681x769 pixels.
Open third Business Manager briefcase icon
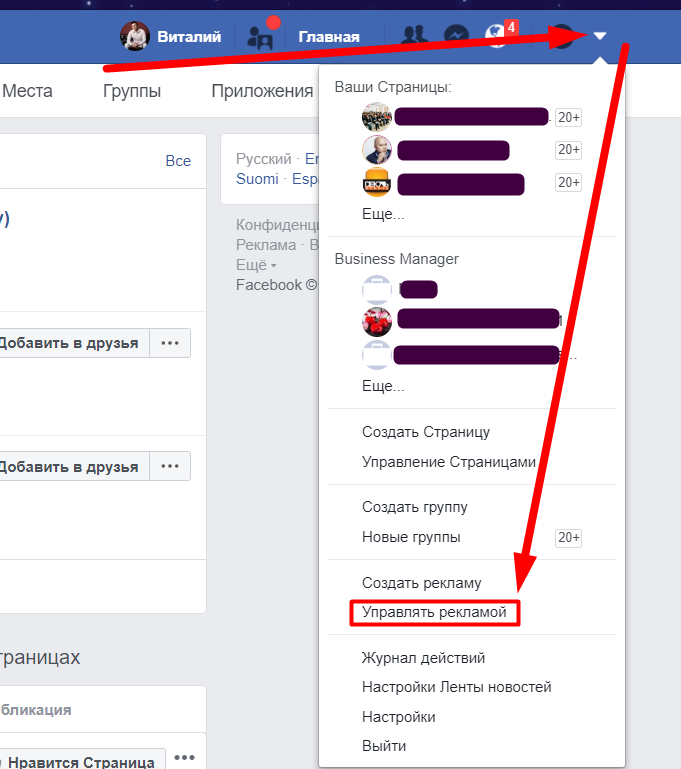(x=377, y=355)
